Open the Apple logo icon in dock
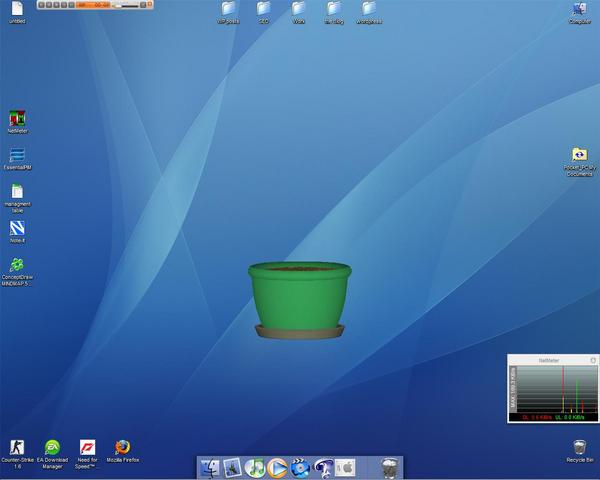Image resolution: width=600 pixels, height=480 pixels. pyautogui.click(x=345, y=467)
